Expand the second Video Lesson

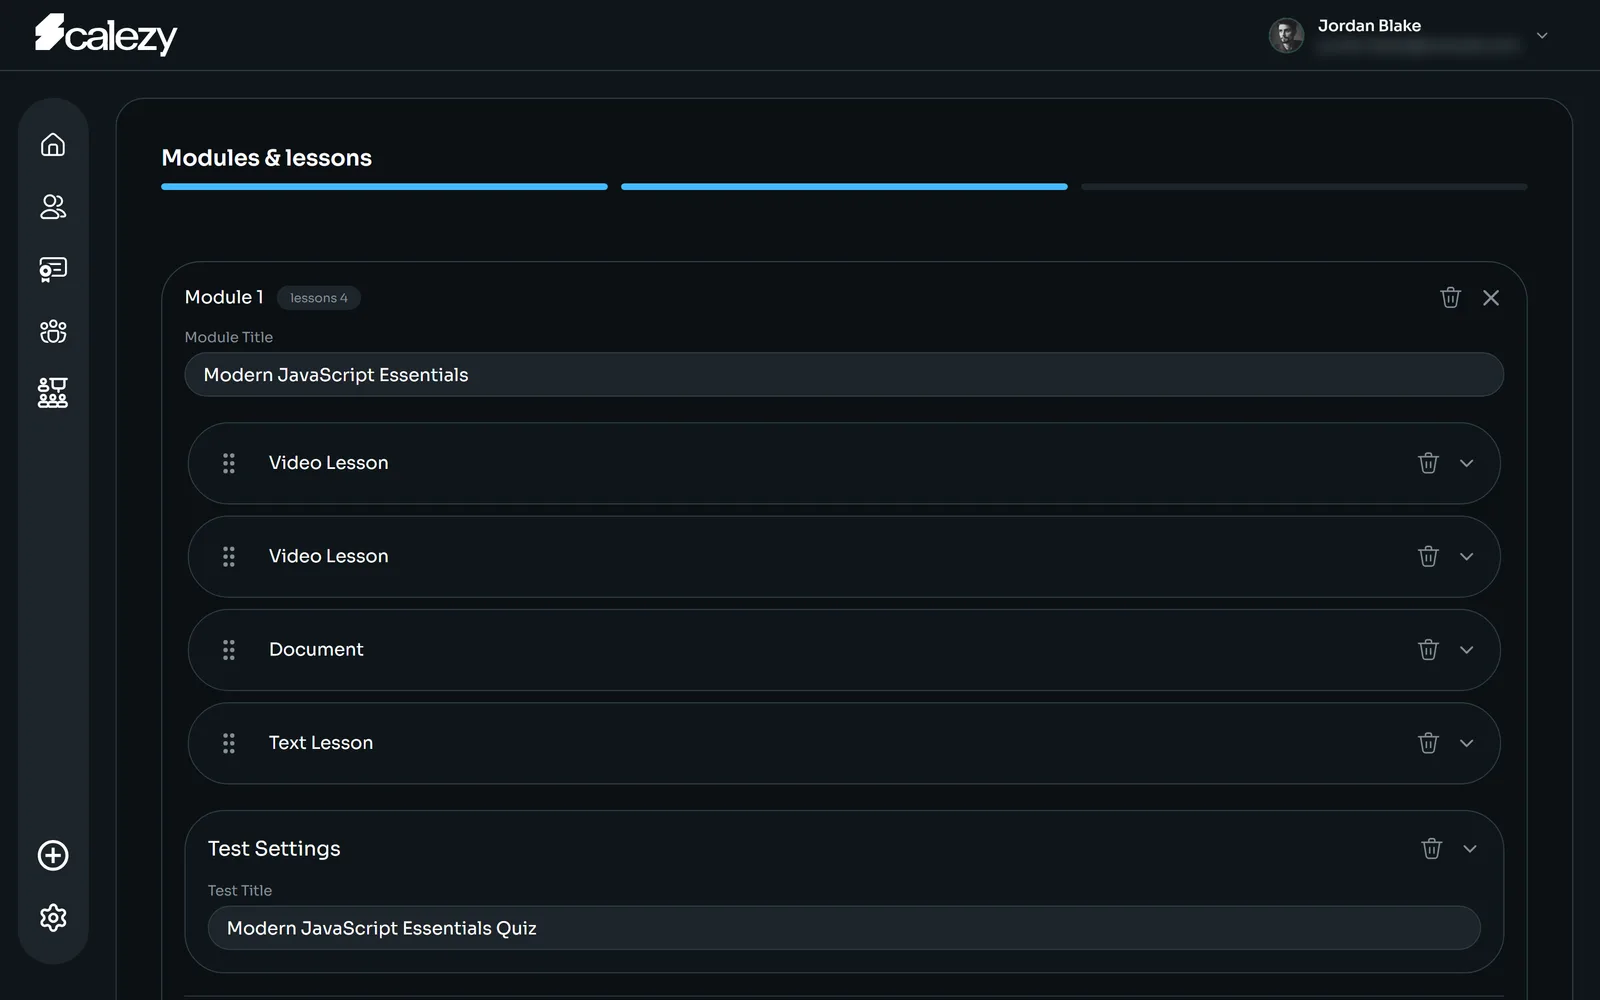[x=1467, y=556]
